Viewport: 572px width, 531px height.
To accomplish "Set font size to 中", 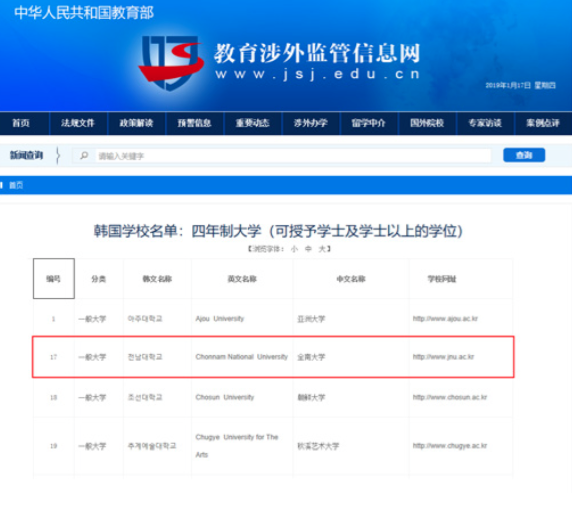I will pyautogui.click(x=308, y=249).
